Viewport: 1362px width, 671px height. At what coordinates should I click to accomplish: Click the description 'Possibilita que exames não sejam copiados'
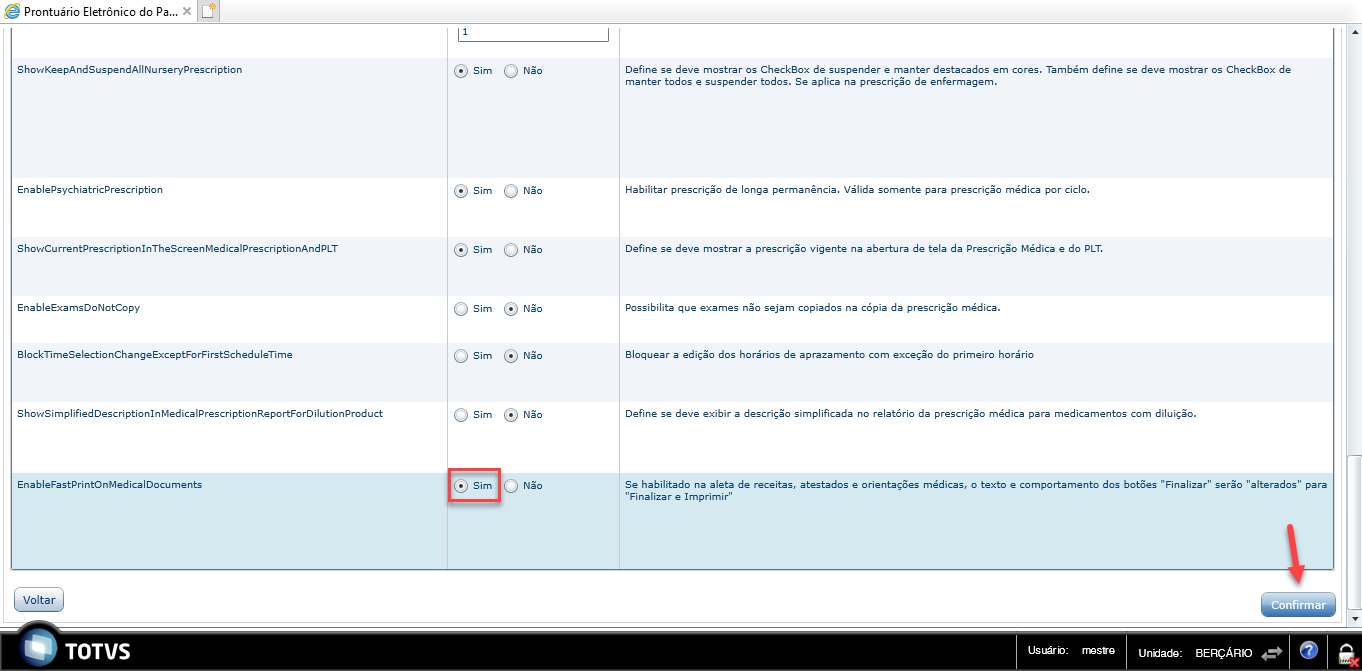pos(812,307)
